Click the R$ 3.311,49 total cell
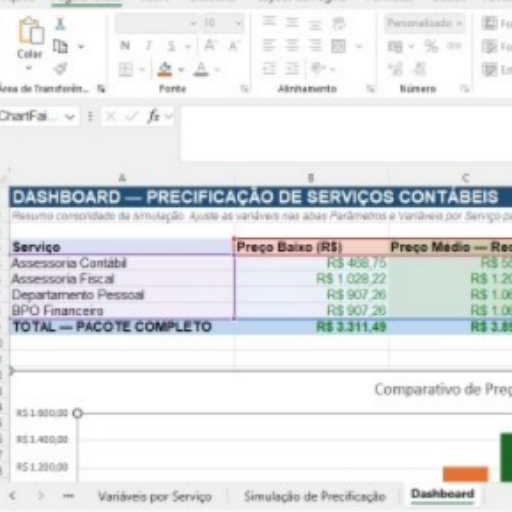The height and width of the screenshot is (512, 512). 312,327
